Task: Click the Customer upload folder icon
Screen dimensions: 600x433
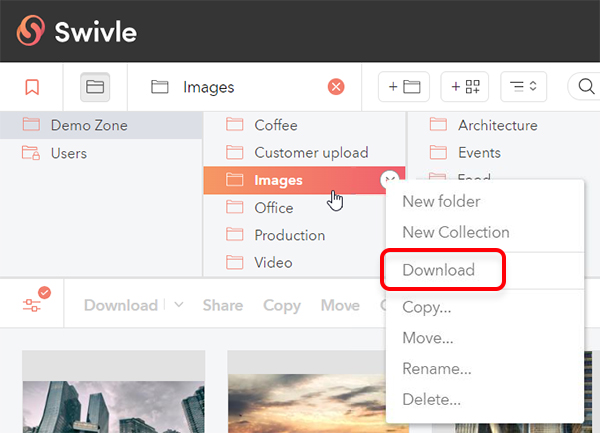Action: [x=235, y=152]
